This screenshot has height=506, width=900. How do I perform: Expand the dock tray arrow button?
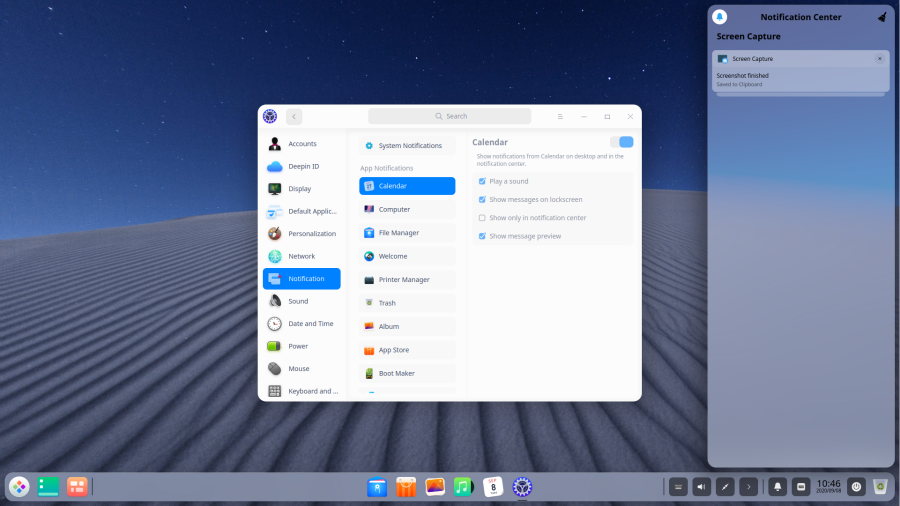[x=746, y=487]
